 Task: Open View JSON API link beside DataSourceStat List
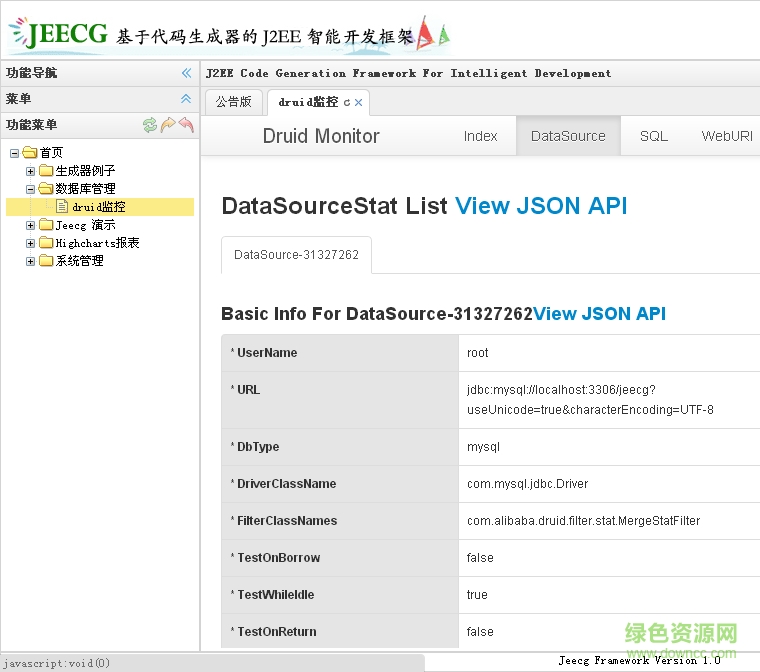[541, 206]
